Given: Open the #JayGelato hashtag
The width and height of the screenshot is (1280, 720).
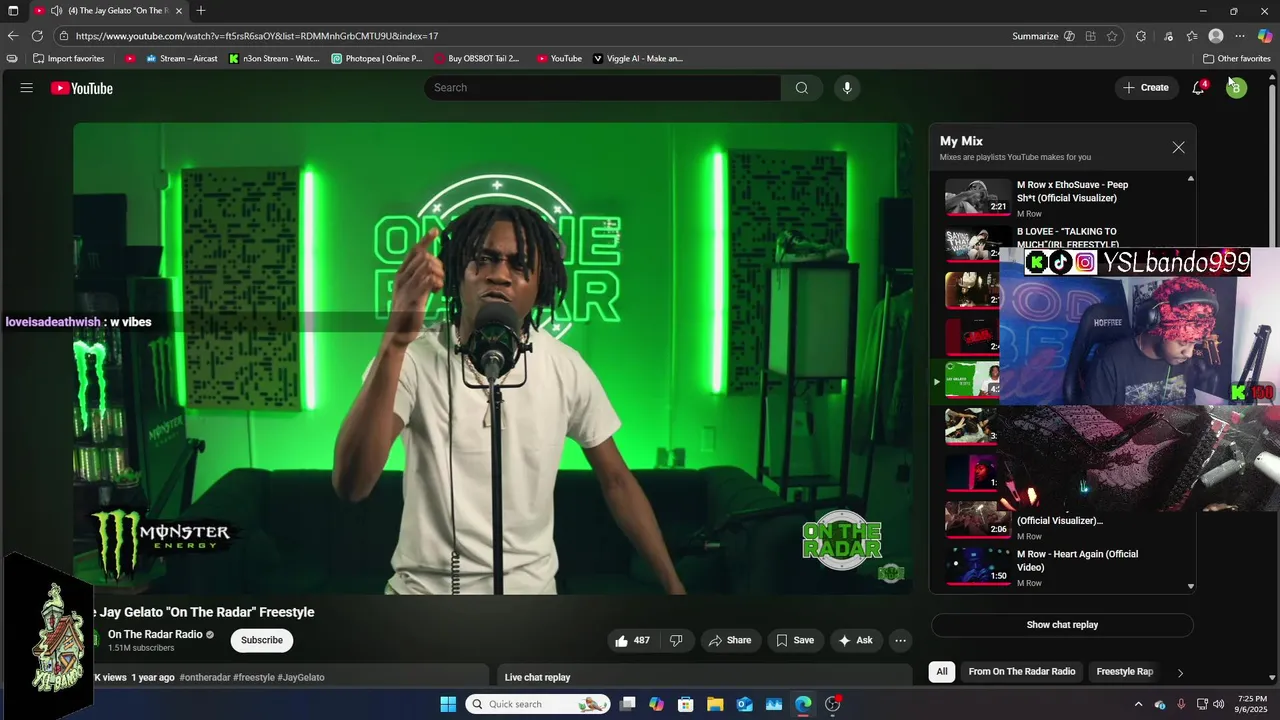Looking at the screenshot, I should (x=301, y=677).
